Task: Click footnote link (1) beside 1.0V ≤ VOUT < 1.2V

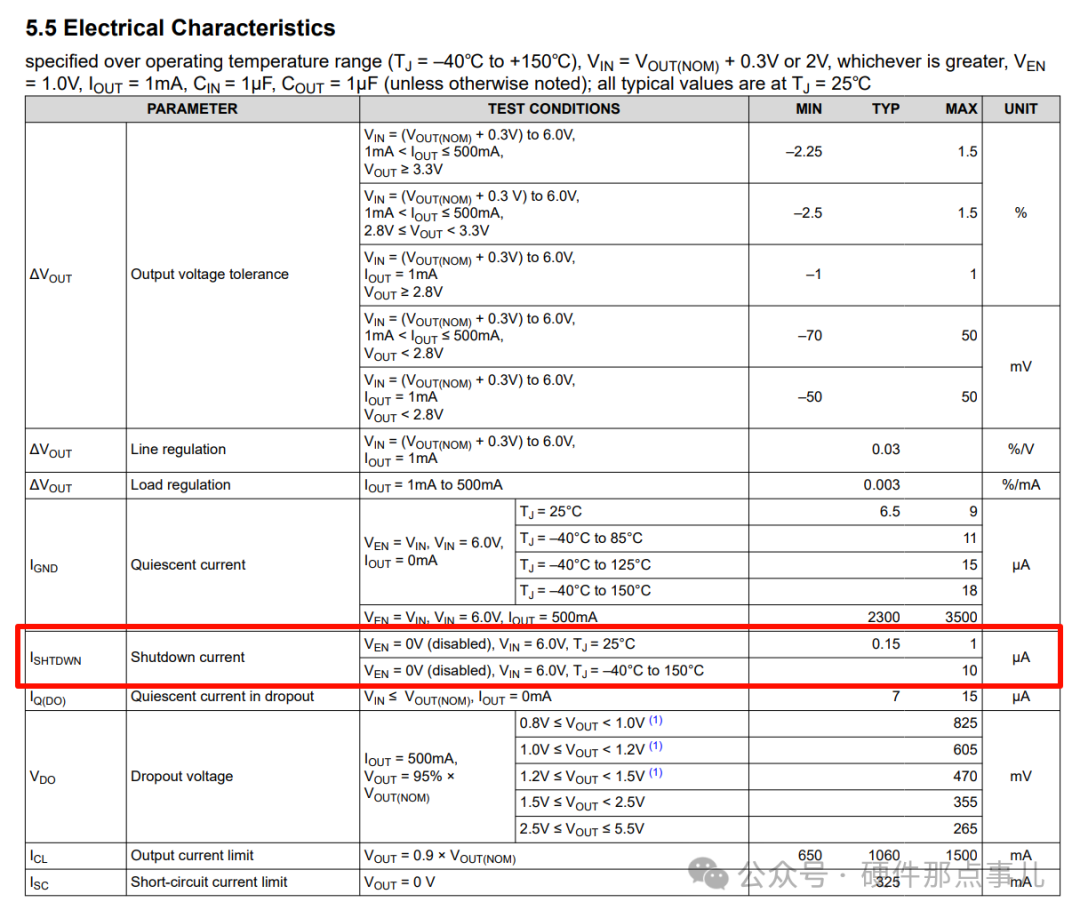Action: (656, 747)
